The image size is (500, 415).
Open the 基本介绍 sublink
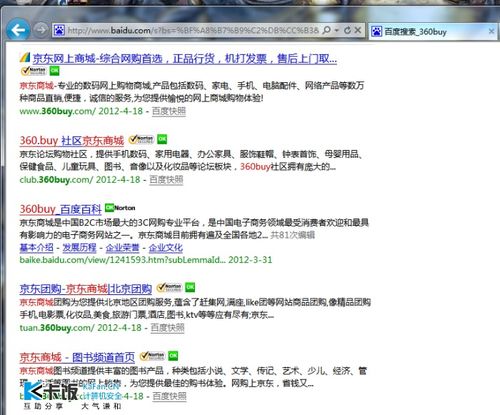point(36,248)
